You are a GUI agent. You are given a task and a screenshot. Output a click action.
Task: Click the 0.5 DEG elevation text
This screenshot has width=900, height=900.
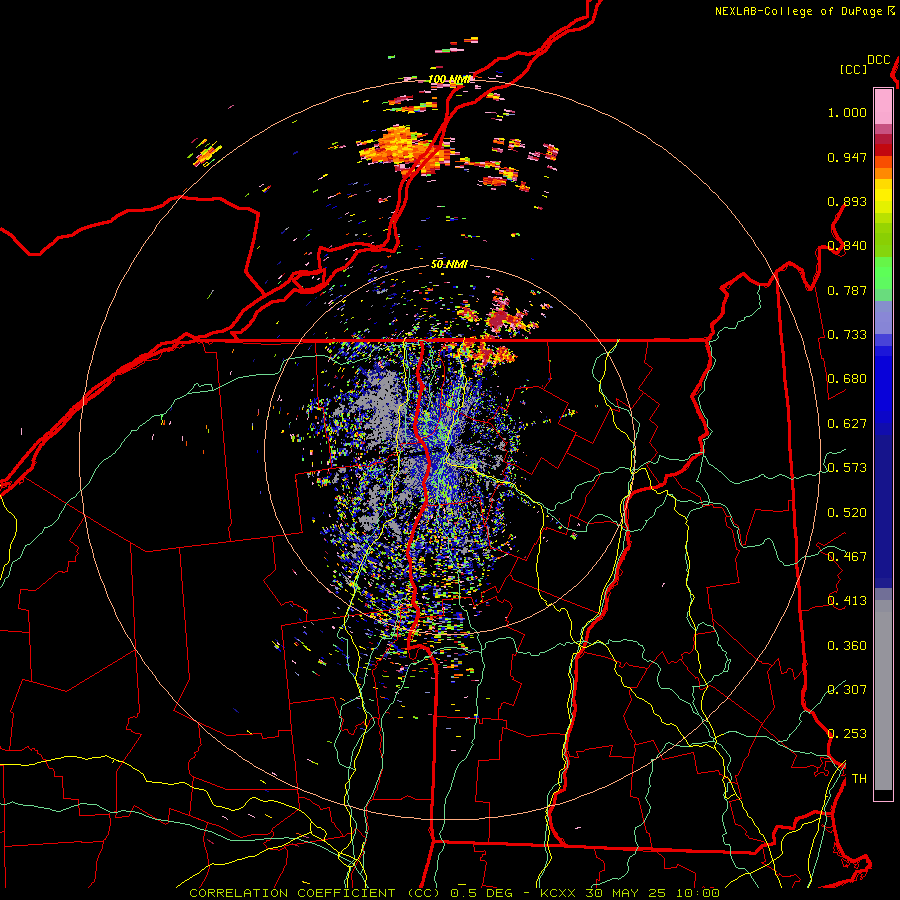pos(481,893)
